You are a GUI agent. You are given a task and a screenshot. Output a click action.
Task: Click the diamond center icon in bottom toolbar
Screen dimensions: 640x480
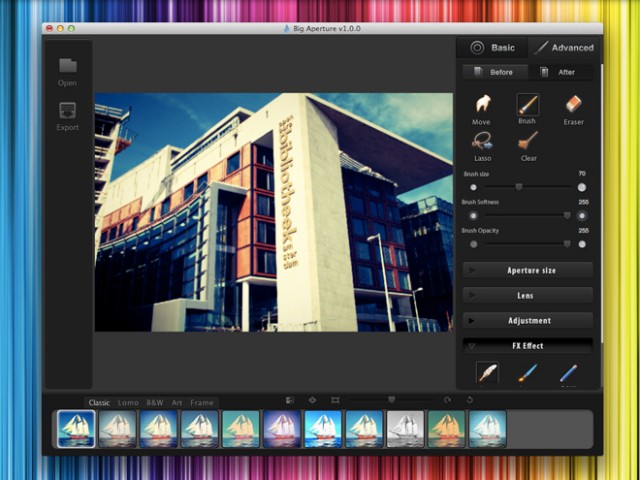312,400
